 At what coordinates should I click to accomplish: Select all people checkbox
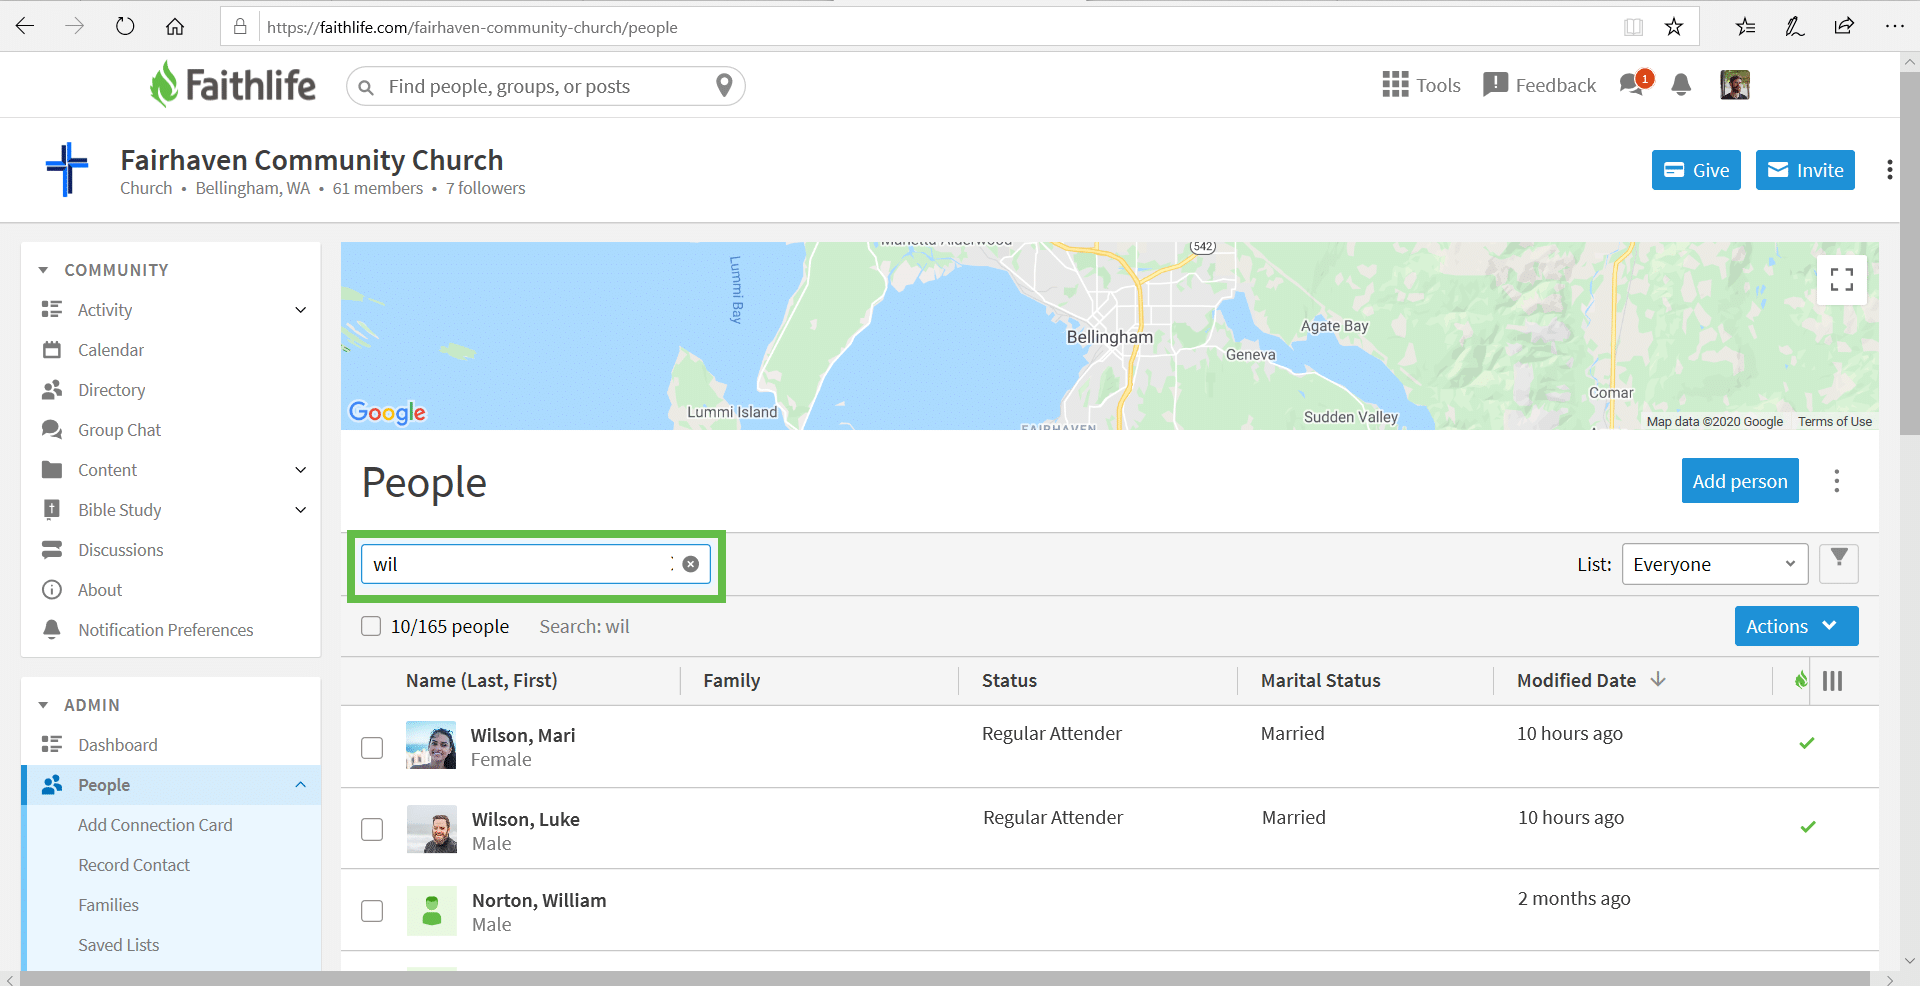pos(371,626)
